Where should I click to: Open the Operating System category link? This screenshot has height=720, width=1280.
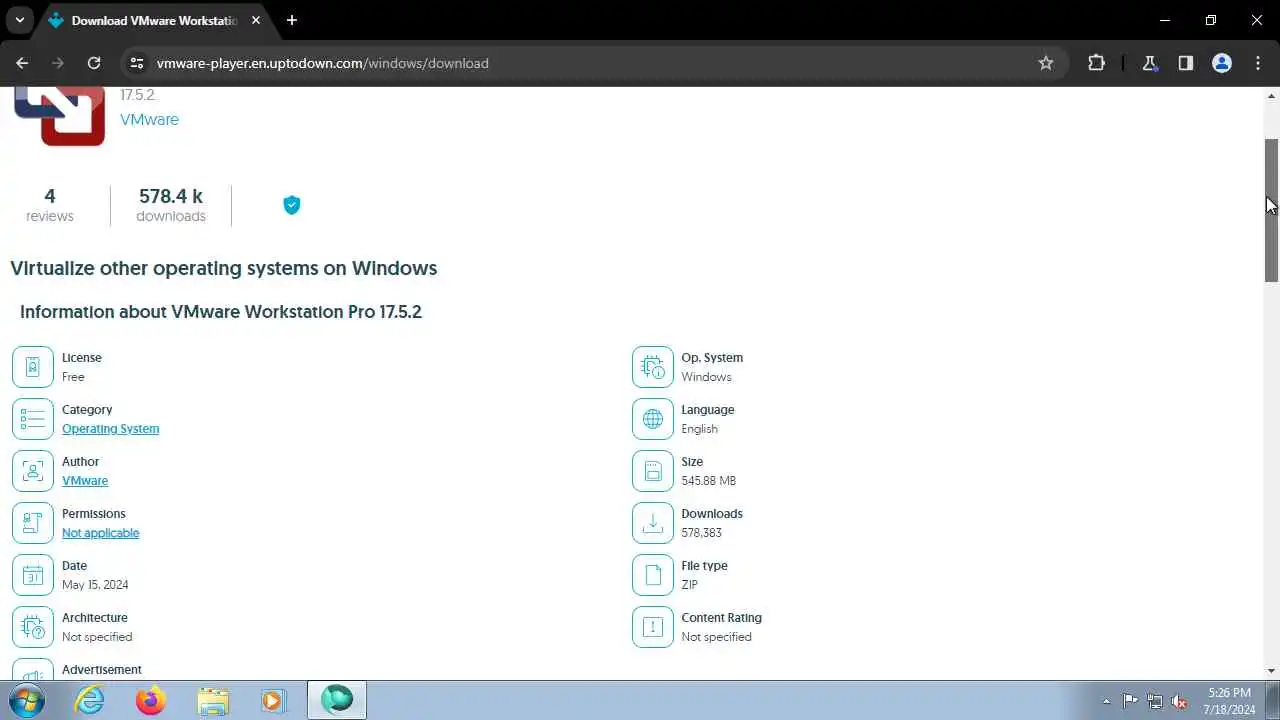point(110,429)
